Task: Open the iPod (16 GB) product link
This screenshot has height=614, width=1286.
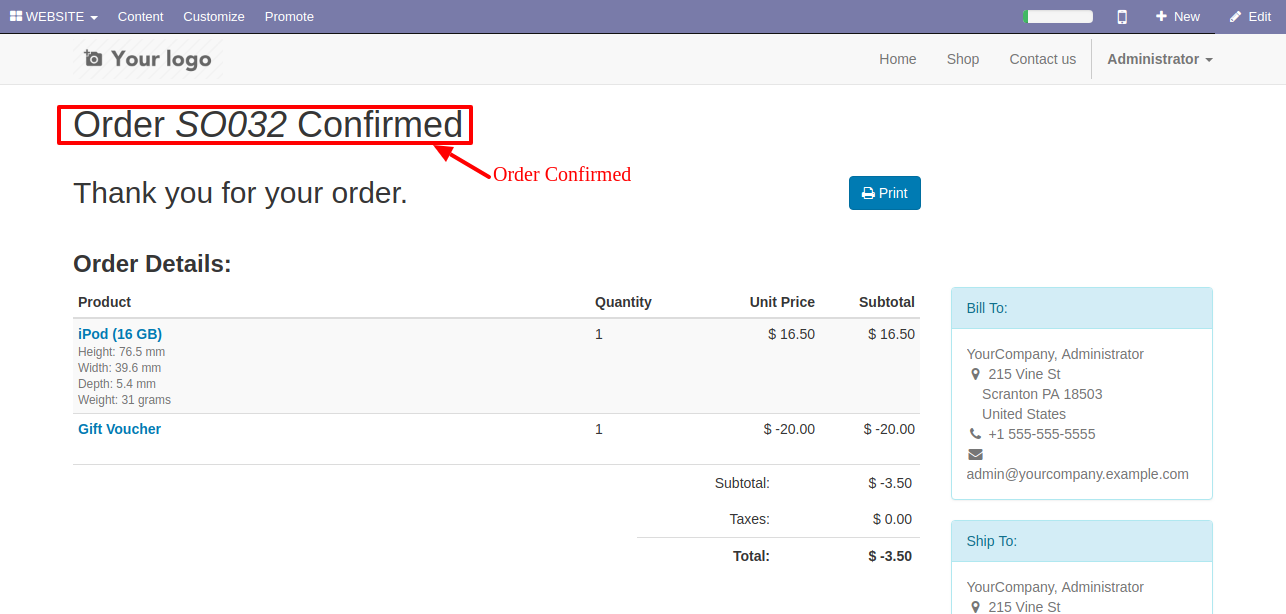Action: 120,334
